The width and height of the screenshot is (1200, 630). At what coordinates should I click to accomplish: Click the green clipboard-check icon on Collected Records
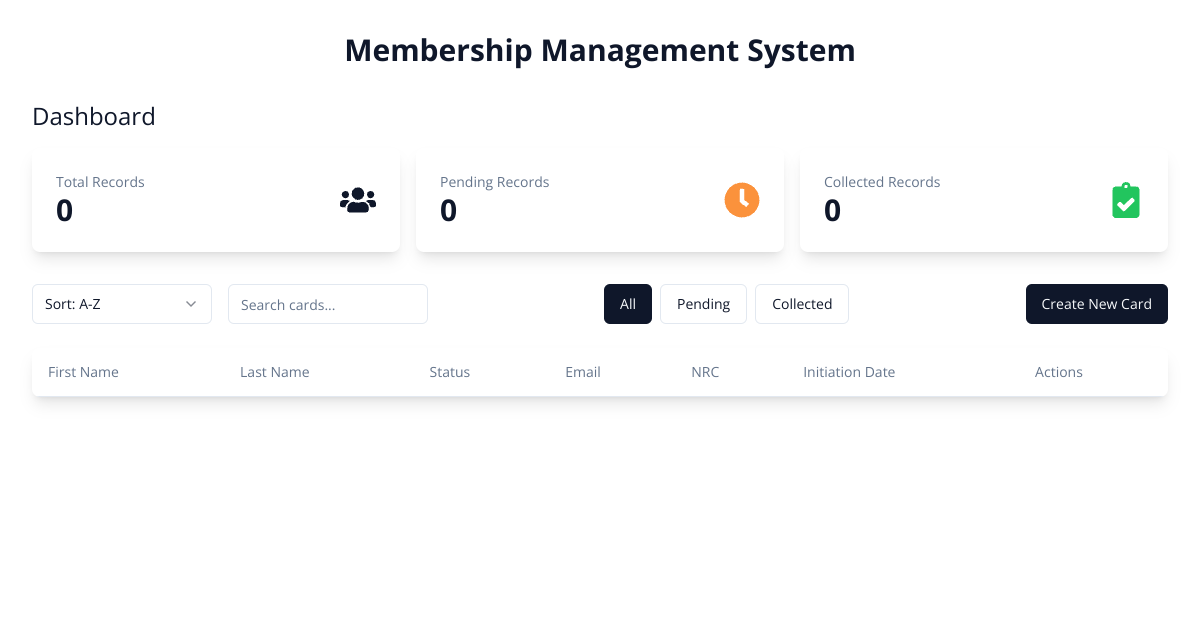(1126, 200)
